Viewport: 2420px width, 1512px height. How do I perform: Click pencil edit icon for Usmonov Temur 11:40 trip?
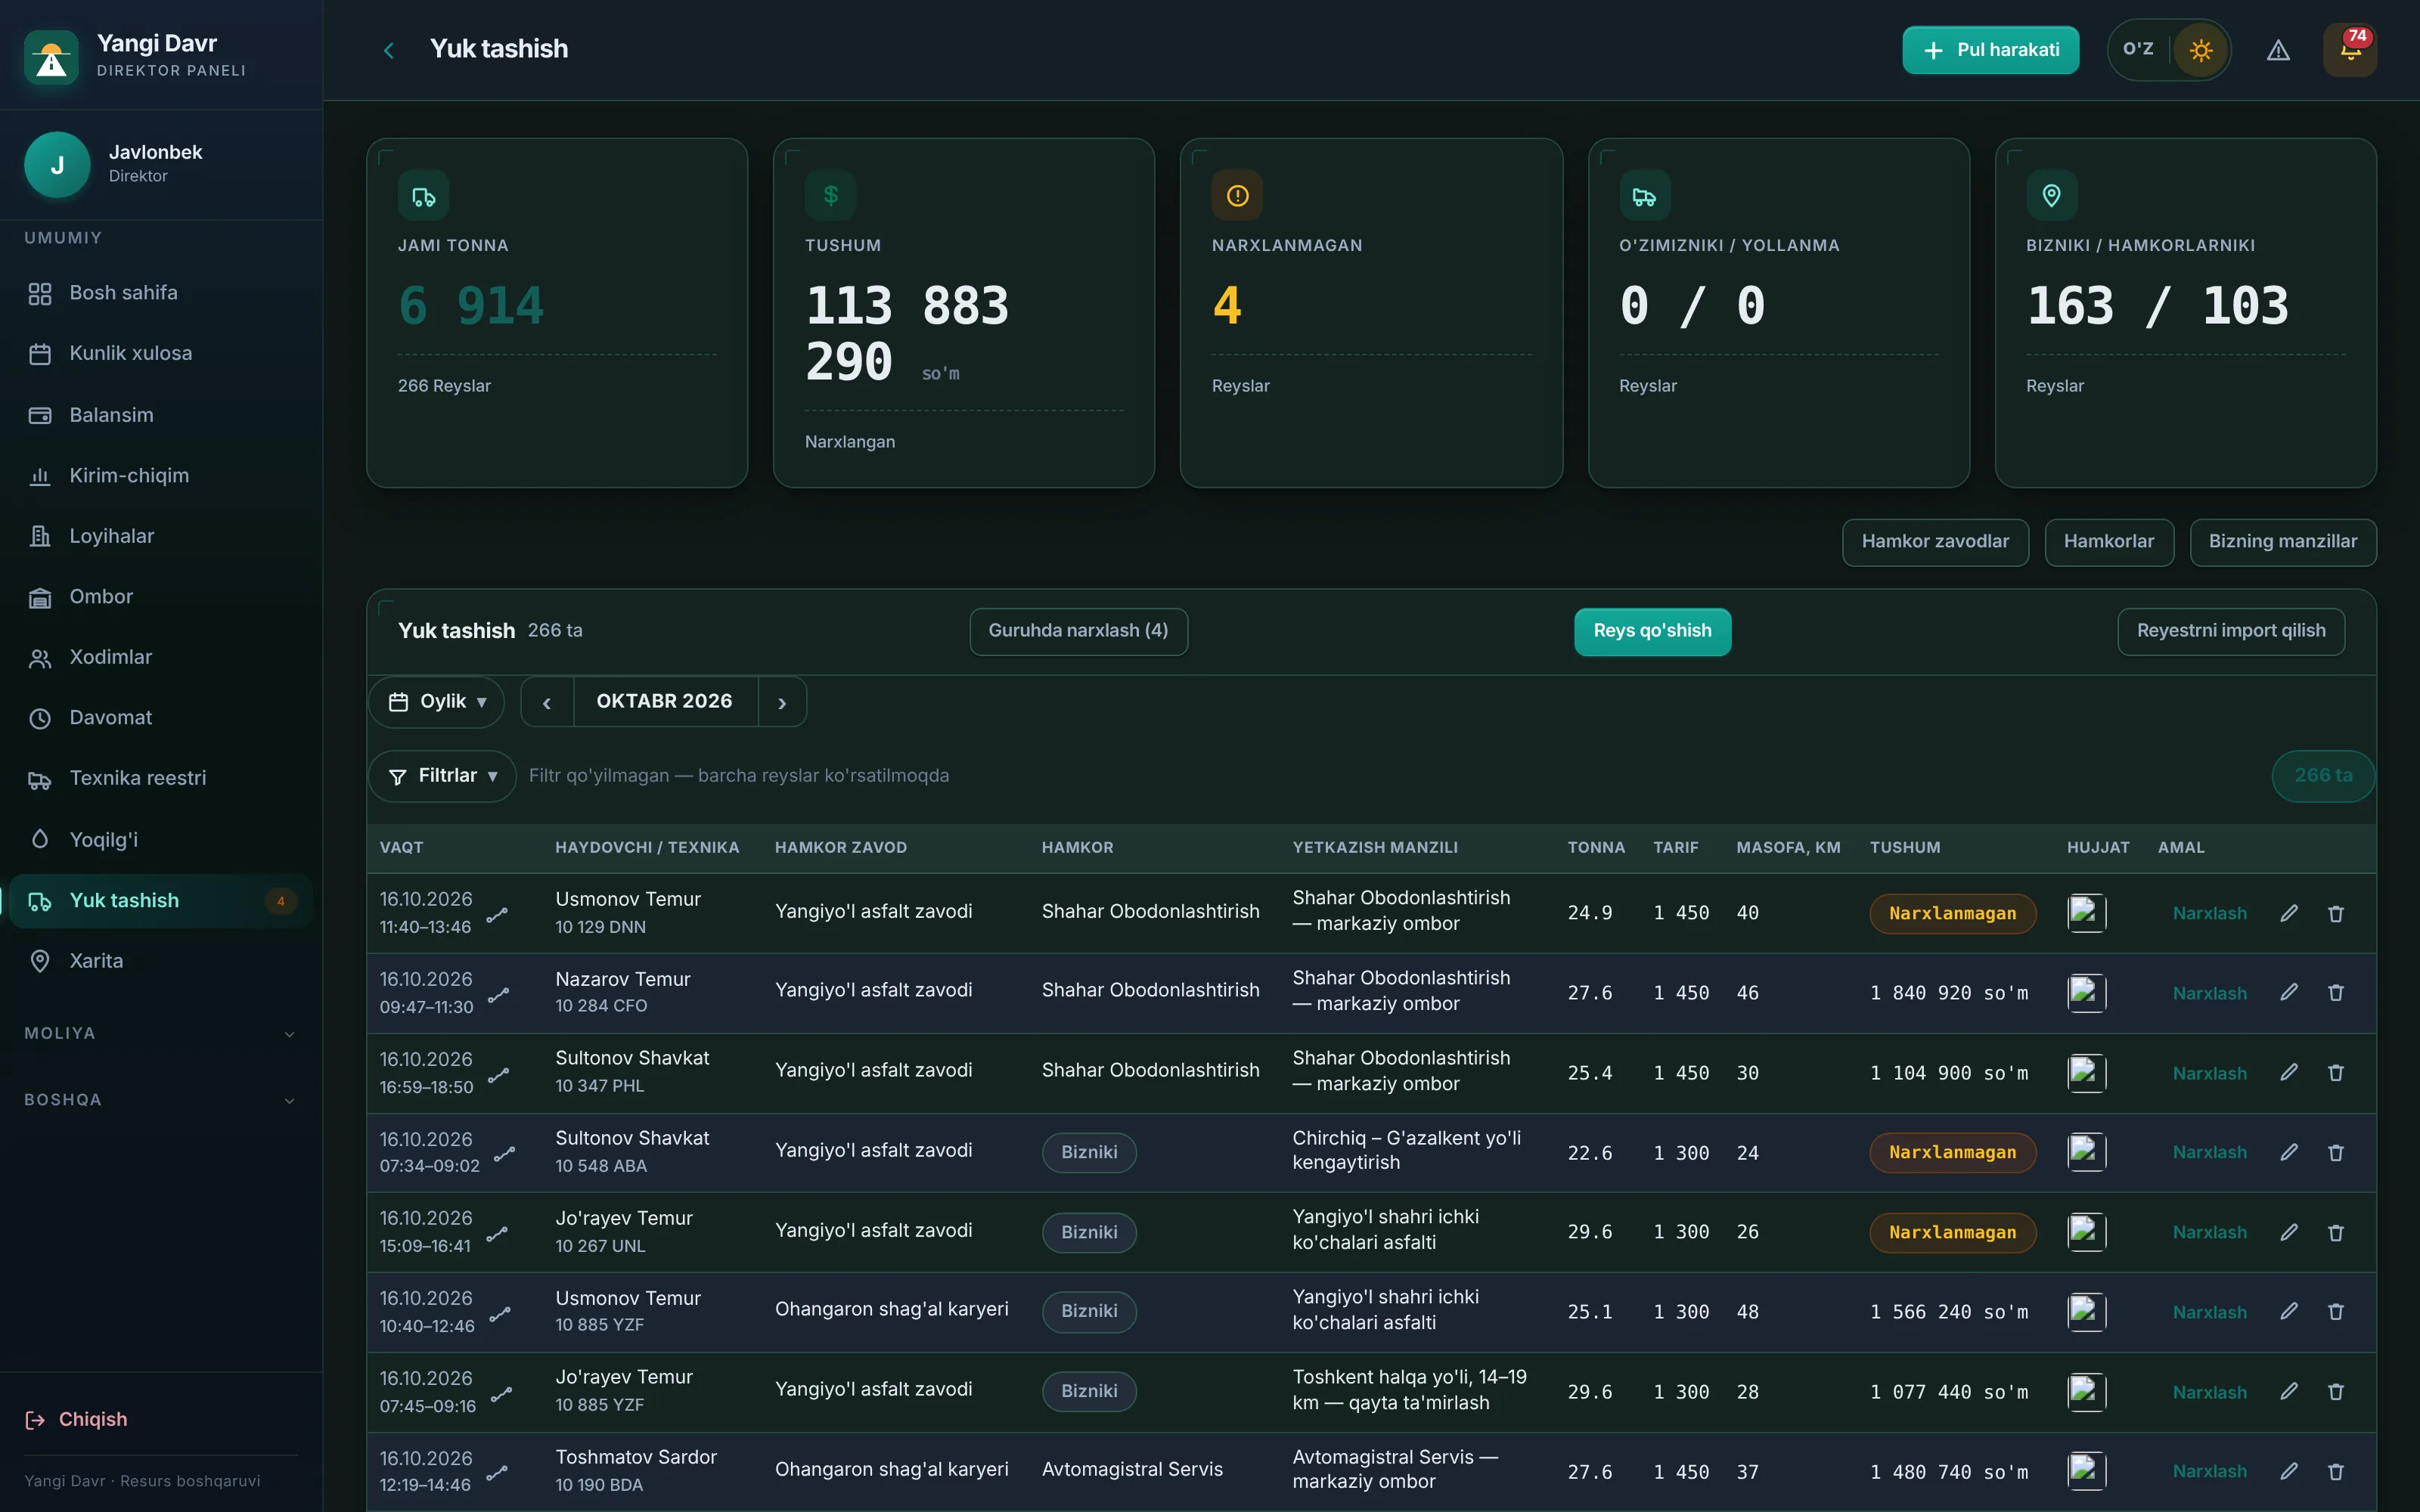coord(2289,913)
